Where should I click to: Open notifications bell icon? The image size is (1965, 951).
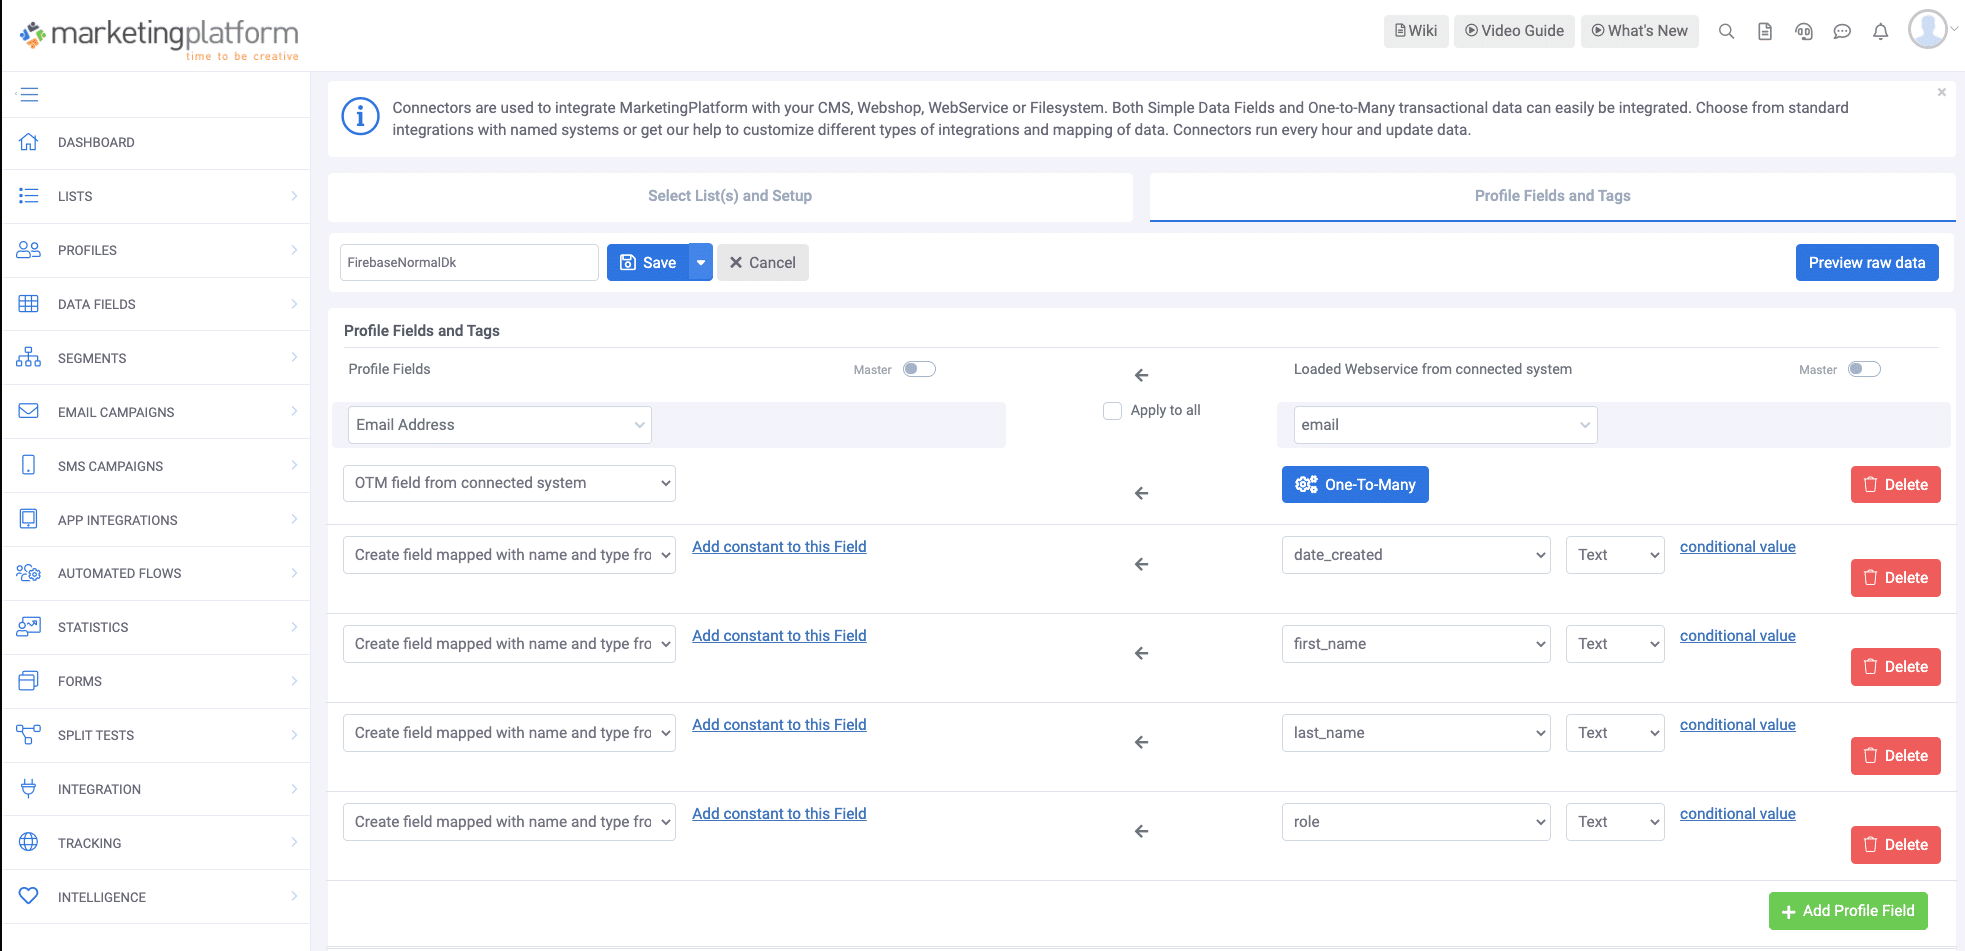(1881, 31)
